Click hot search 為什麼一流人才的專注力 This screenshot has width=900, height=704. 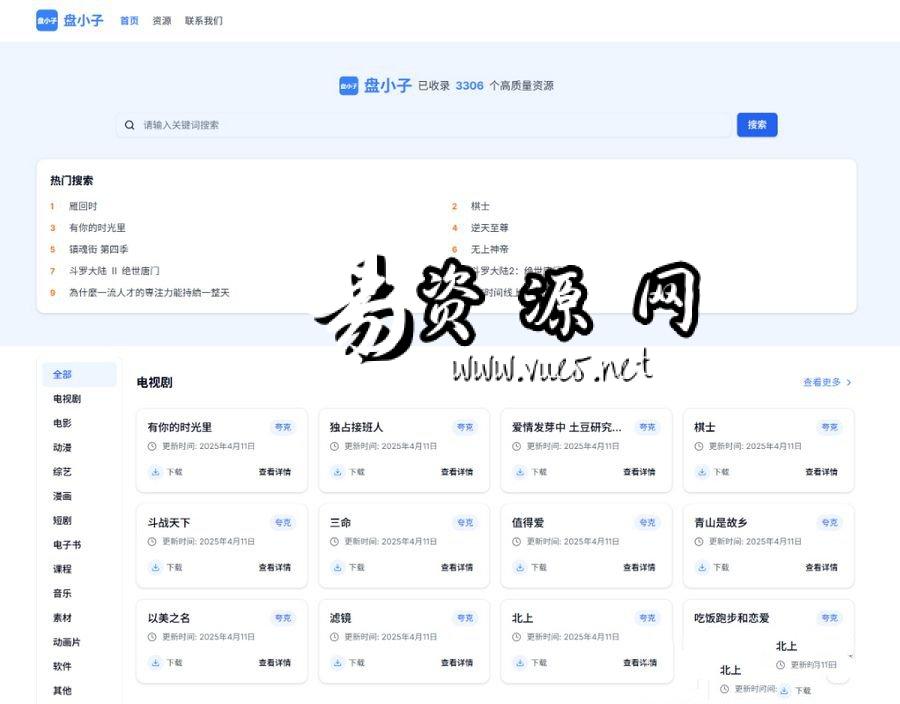[x=149, y=293]
